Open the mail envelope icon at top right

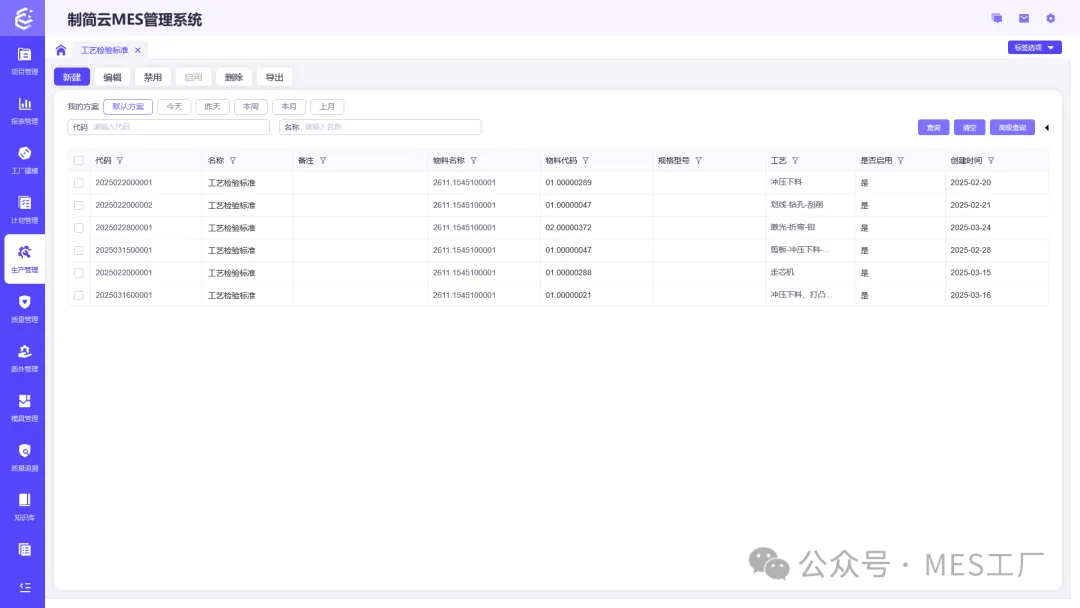point(1024,18)
